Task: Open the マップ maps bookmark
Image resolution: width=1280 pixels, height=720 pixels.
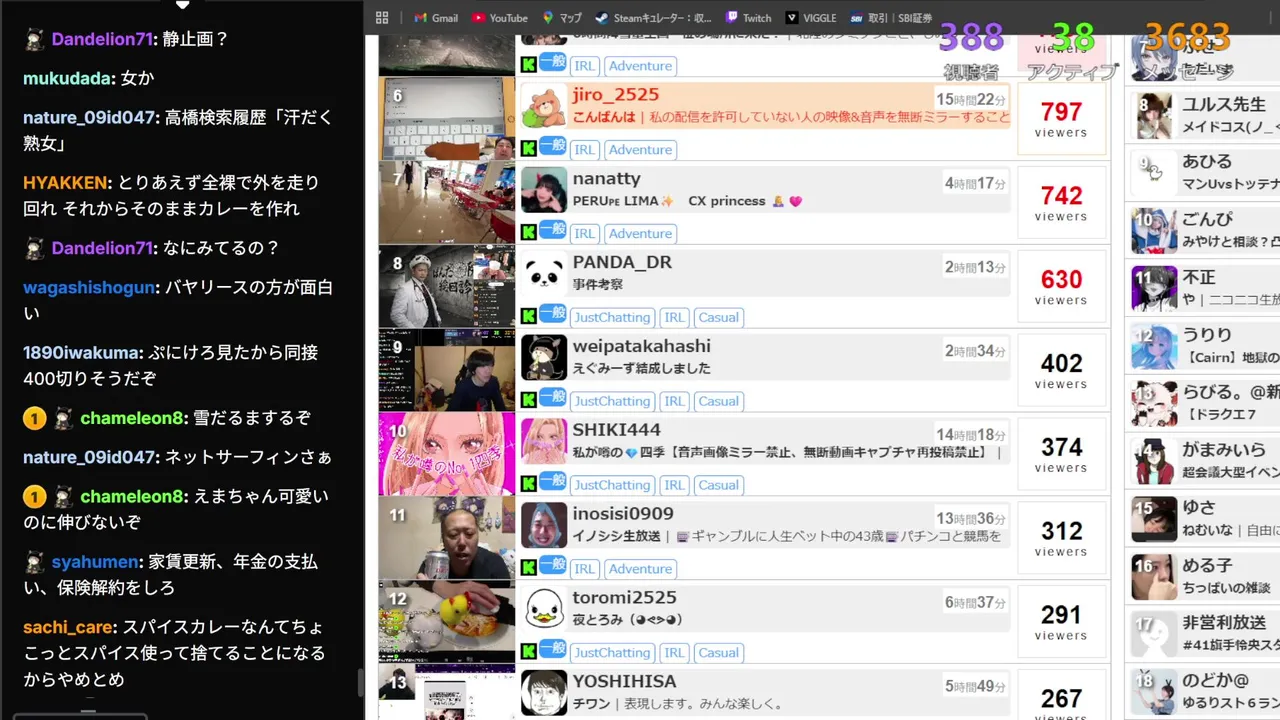Action: click(x=561, y=18)
